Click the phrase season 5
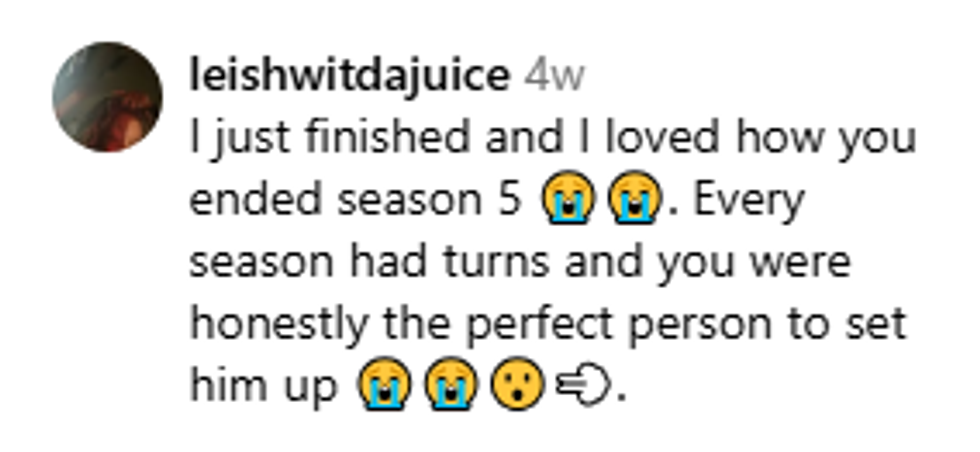 click(x=429, y=201)
